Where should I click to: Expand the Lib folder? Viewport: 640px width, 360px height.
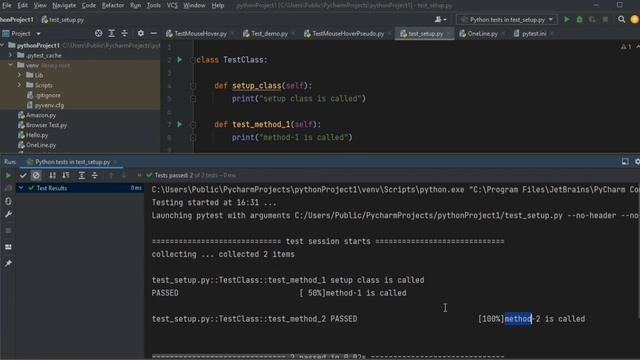point(19,75)
